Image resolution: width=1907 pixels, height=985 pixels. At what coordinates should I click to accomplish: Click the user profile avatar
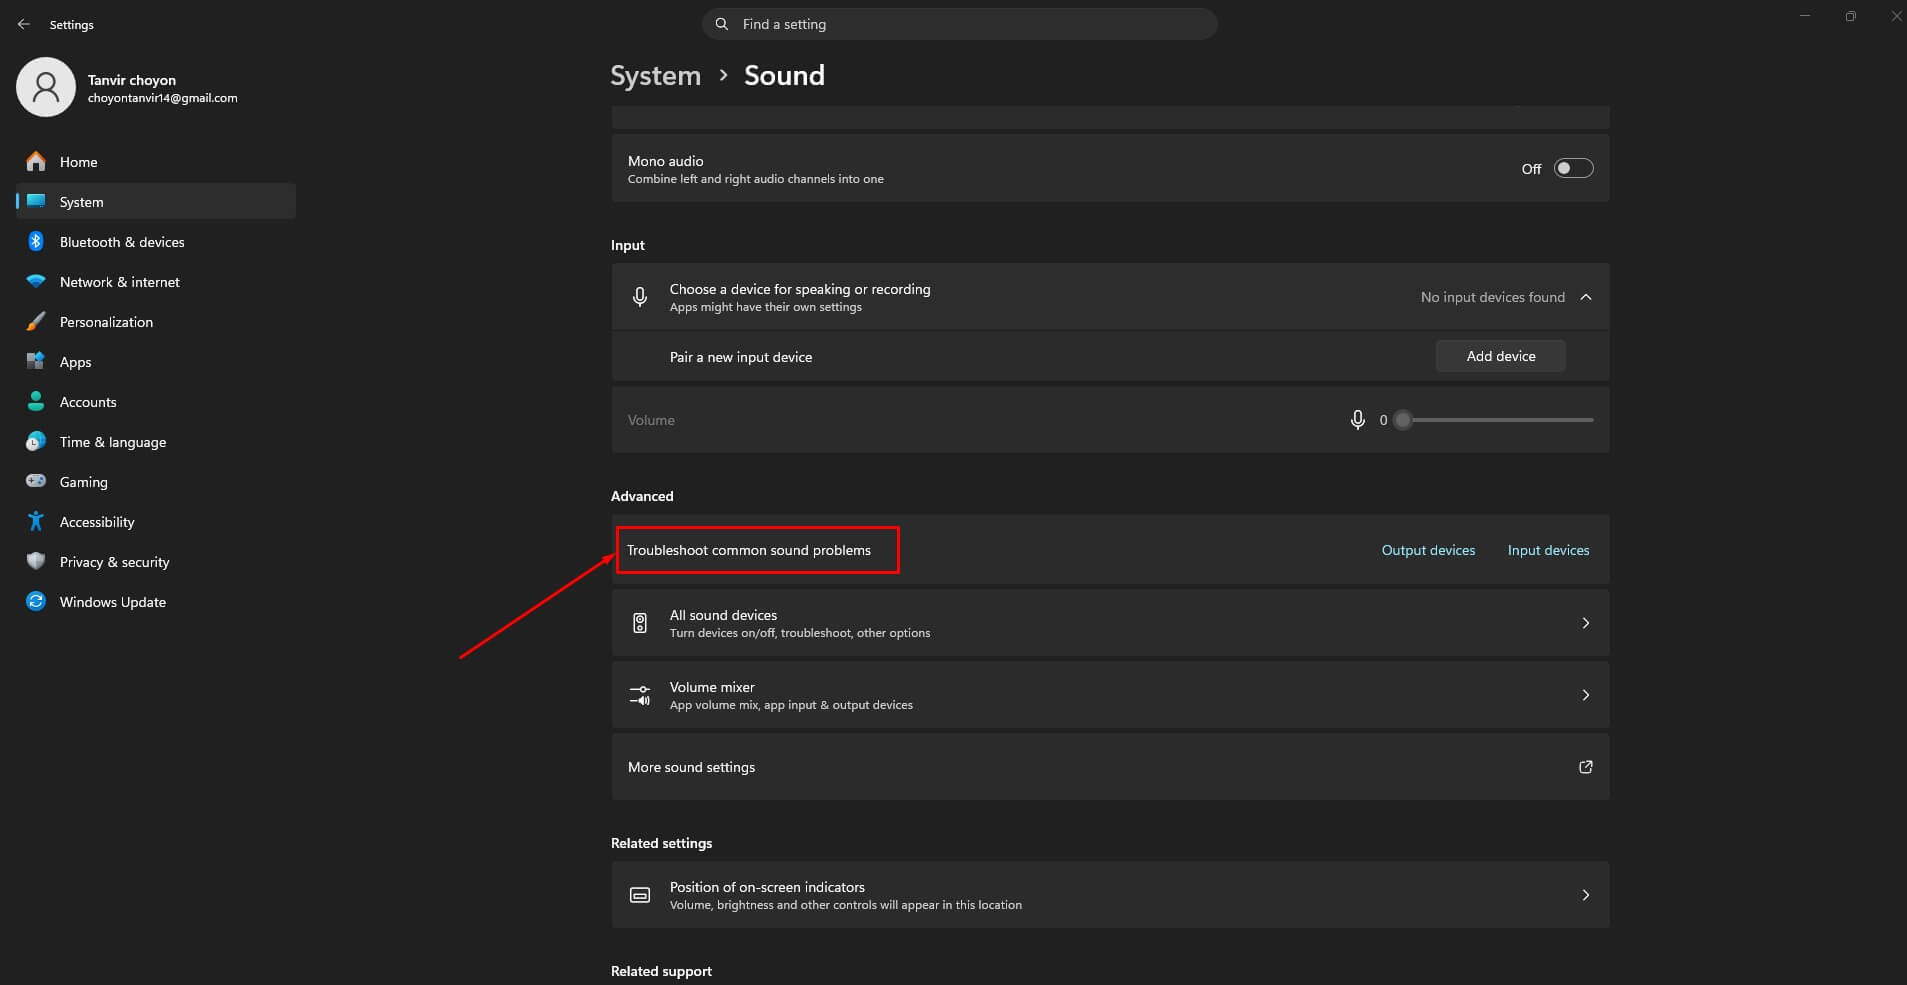point(46,87)
